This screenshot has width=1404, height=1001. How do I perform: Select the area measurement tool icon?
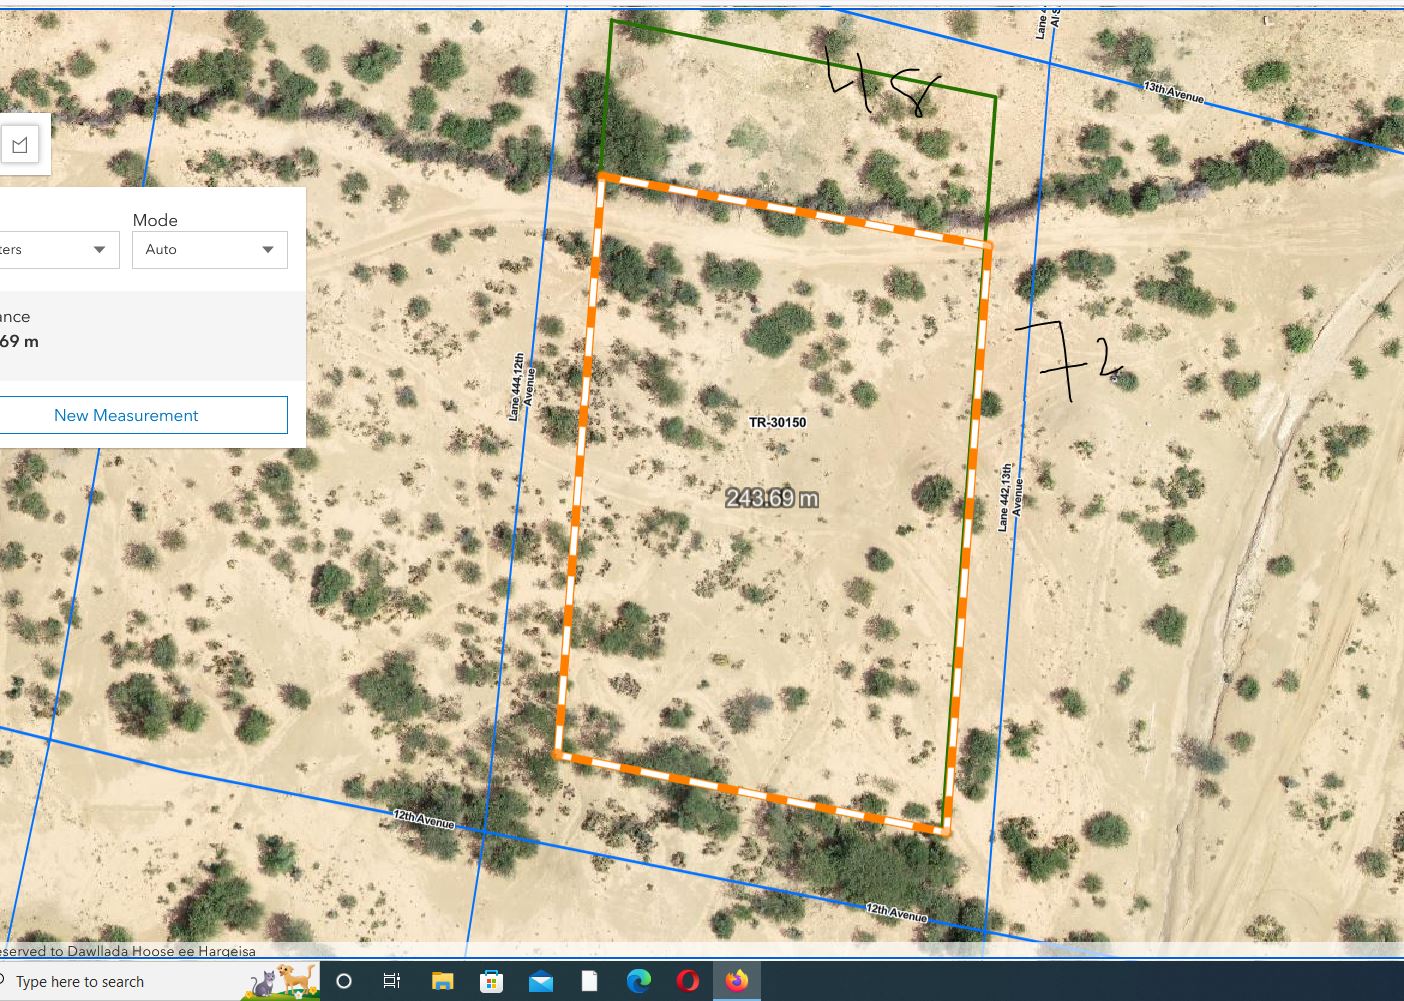click(20, 145)
